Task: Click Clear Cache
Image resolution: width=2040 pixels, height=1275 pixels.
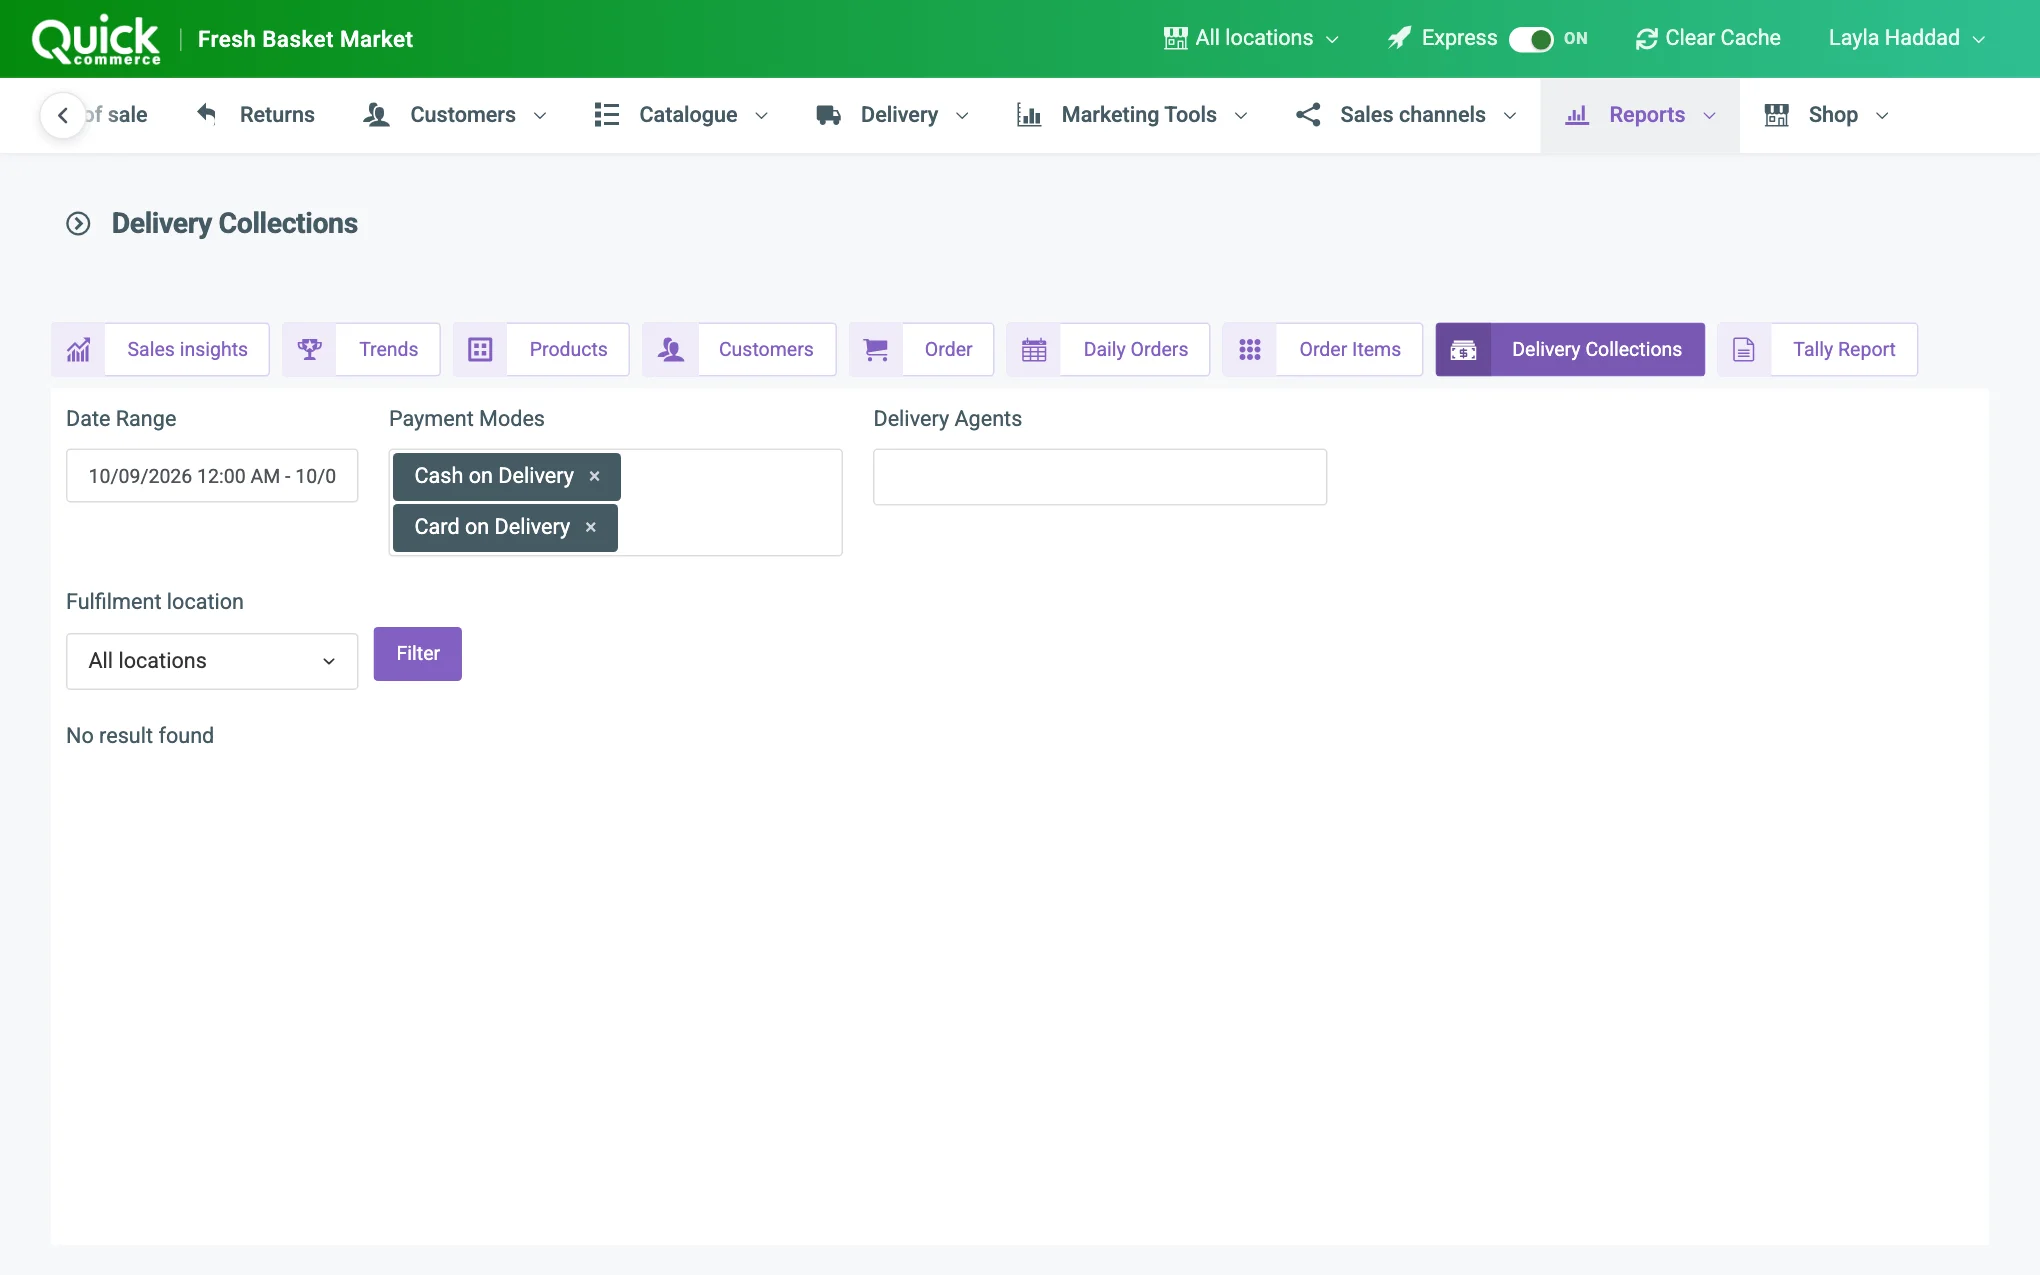Action: point(1708,38)
